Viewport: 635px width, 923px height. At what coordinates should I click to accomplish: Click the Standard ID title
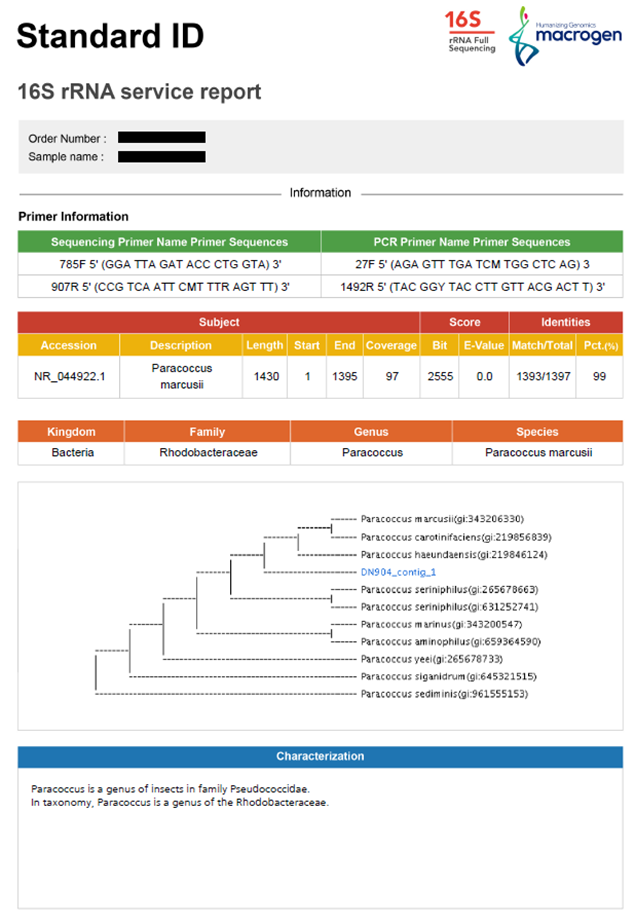coord(110,36)
